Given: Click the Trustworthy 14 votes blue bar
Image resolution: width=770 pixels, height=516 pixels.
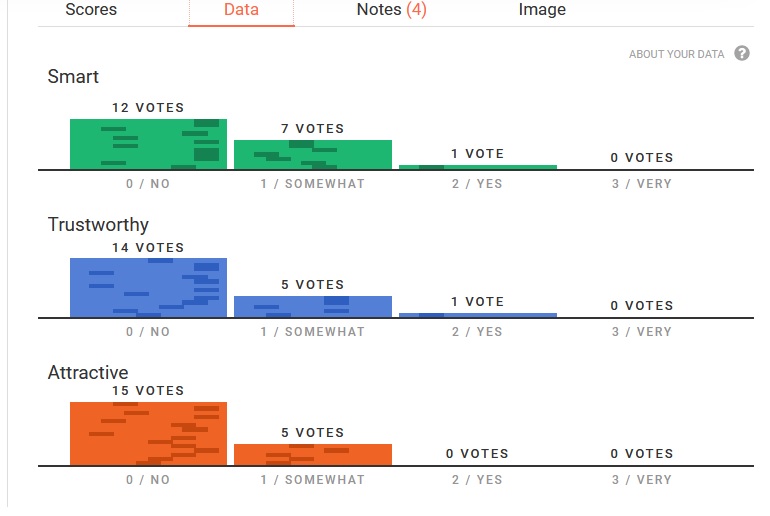Looking at the screenshot, I should coord(148,288).
